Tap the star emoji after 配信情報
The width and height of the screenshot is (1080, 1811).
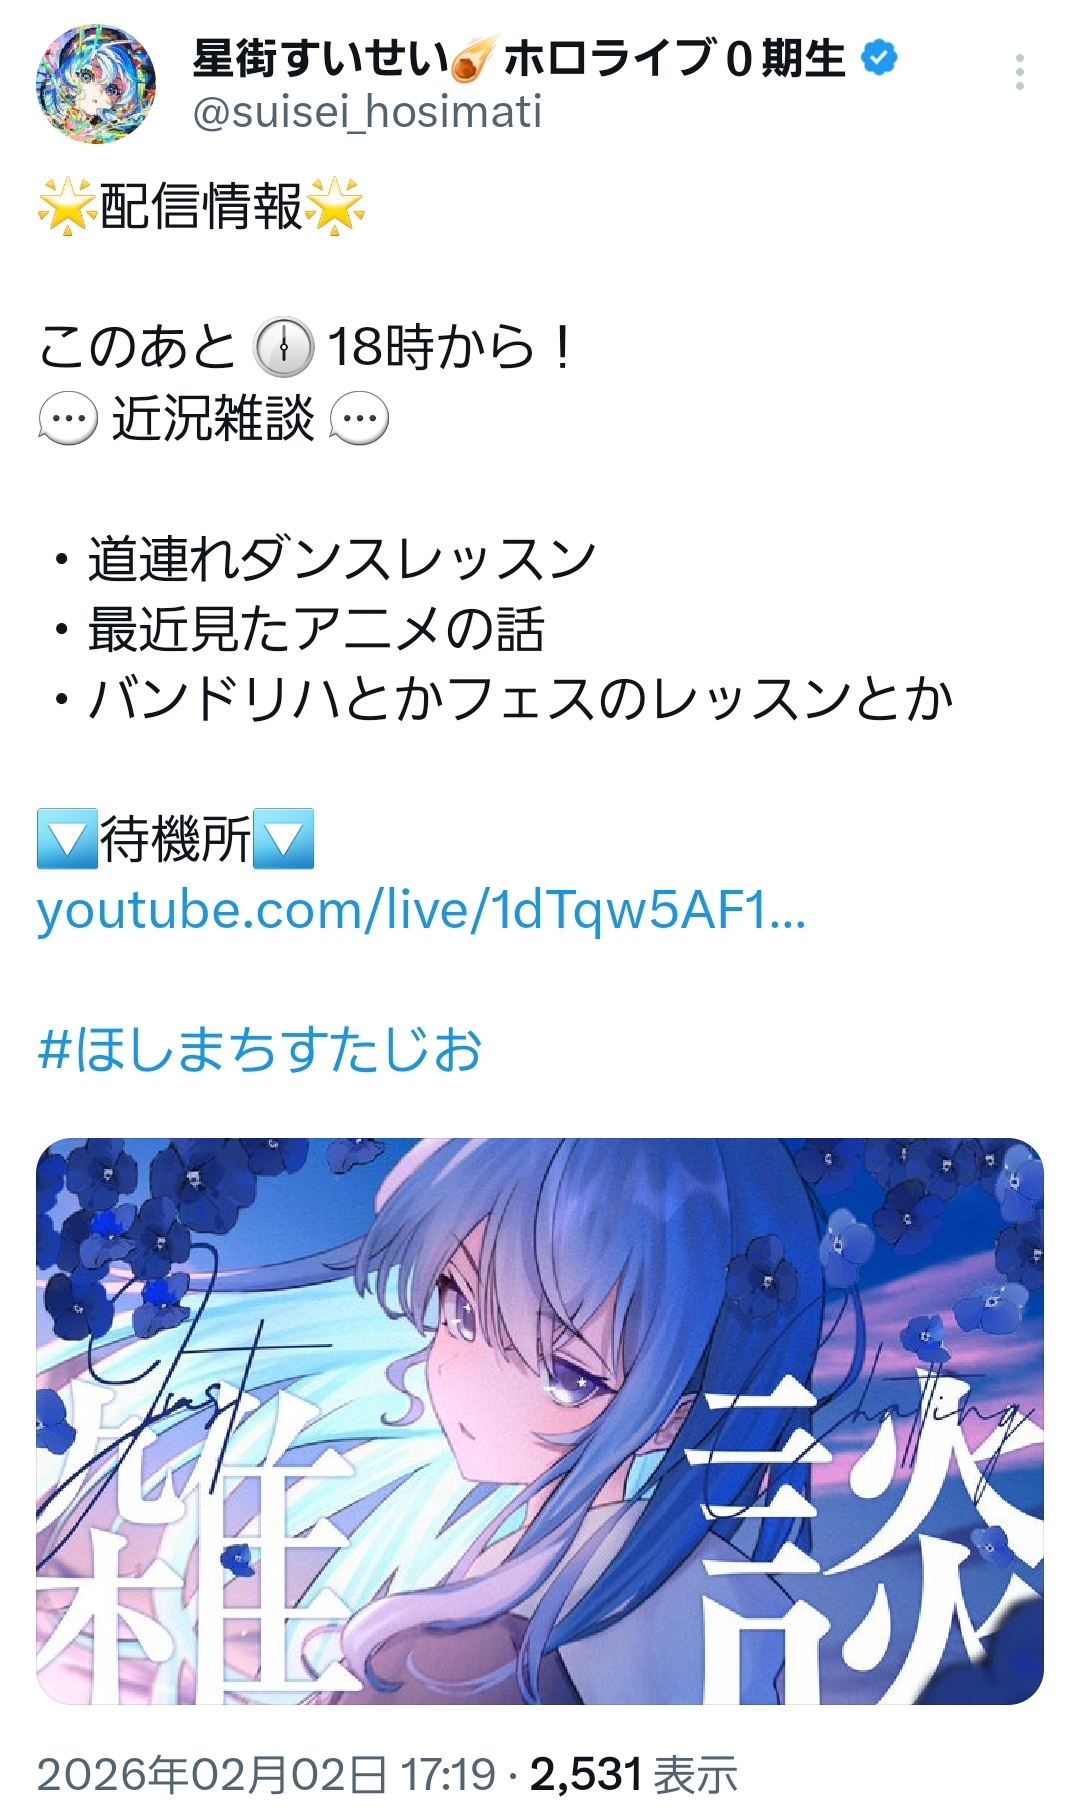pos(335,207)
